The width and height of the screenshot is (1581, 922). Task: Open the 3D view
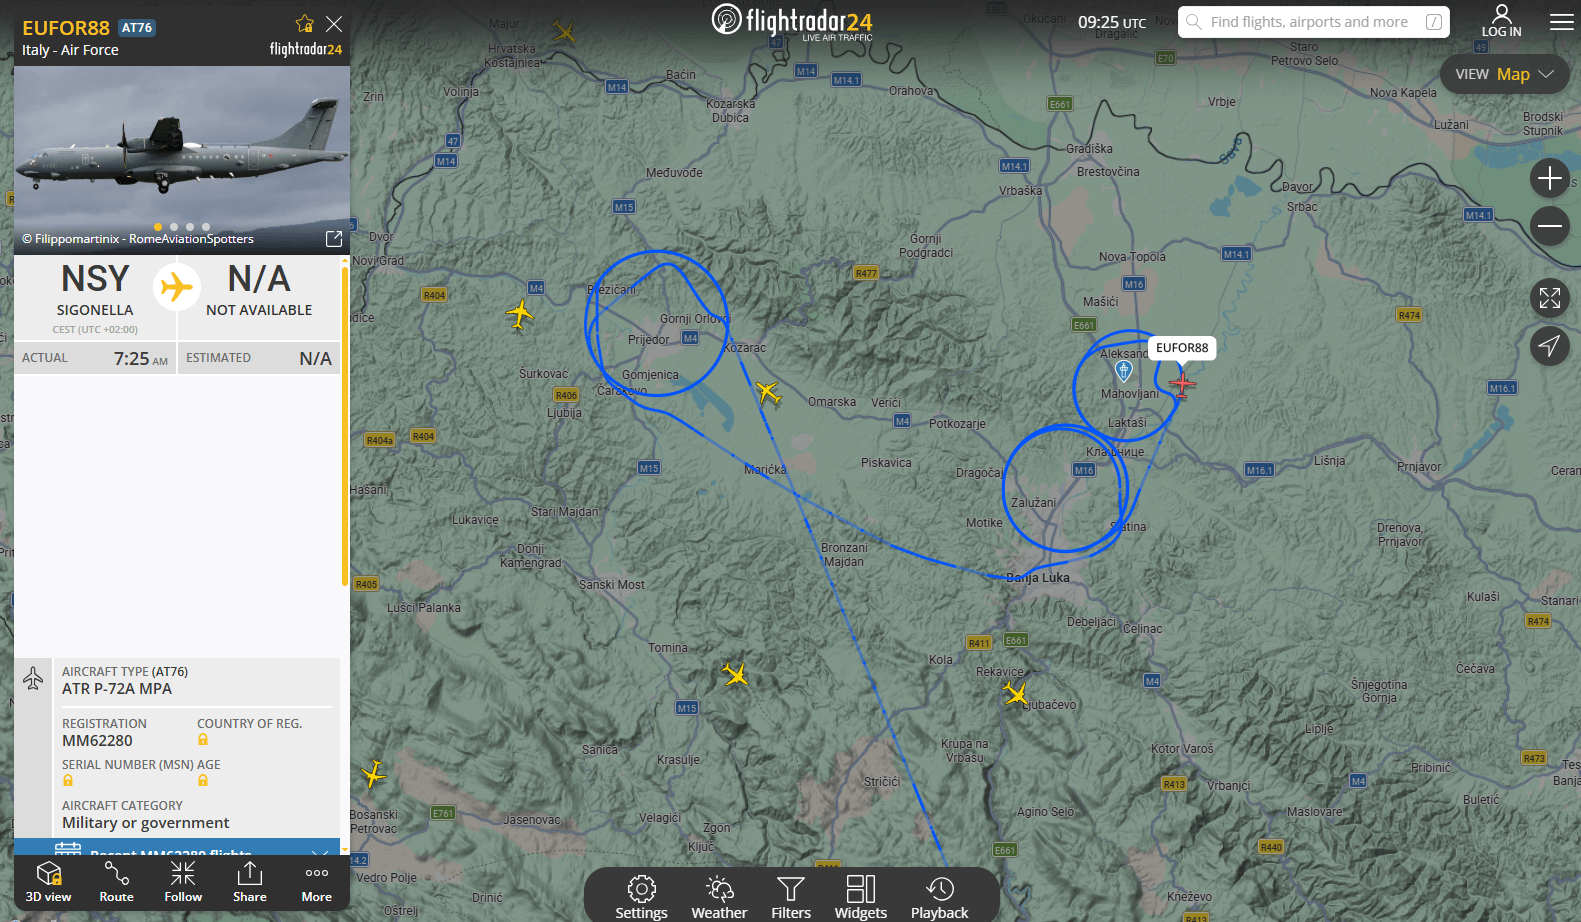pos(48,881)
